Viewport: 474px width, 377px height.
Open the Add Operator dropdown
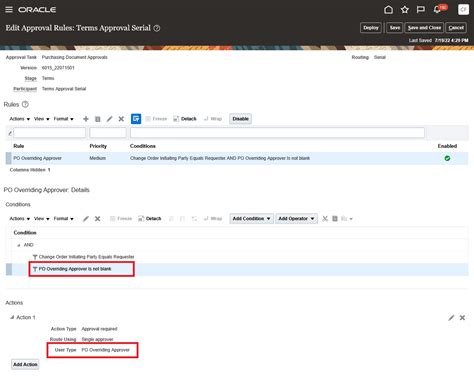pos(296,219)
